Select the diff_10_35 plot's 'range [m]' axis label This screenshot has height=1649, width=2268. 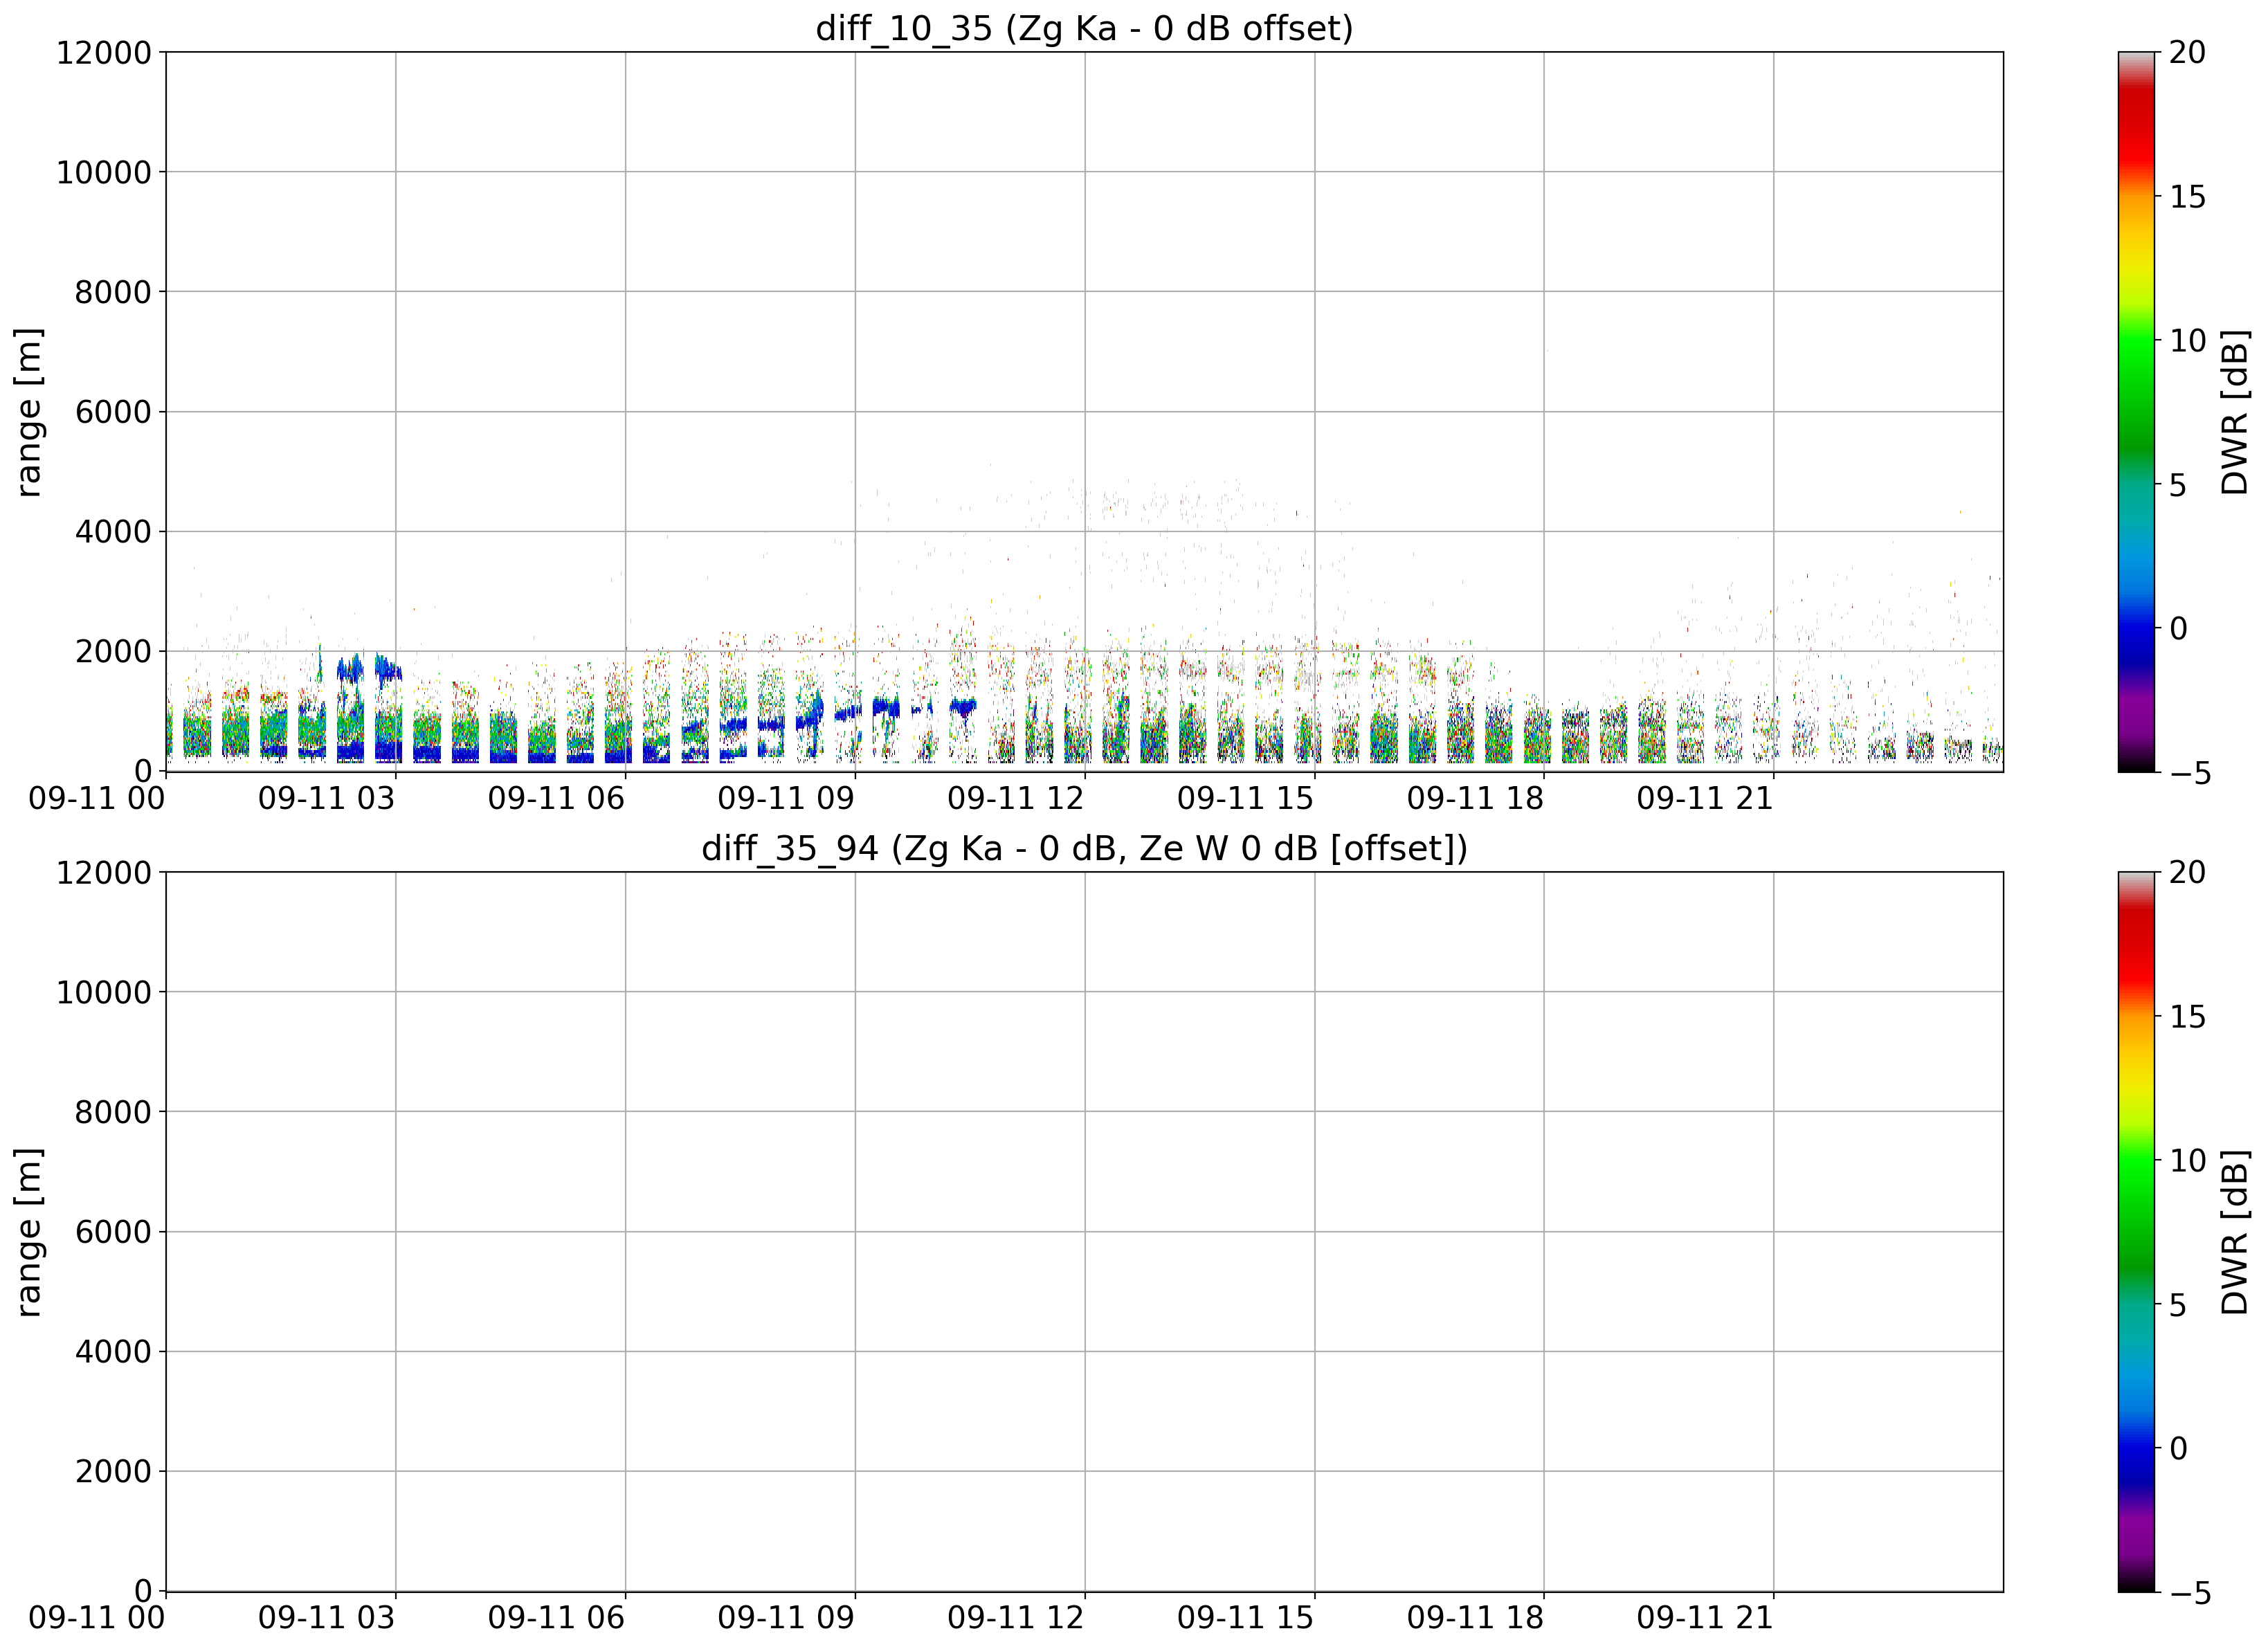29,411
